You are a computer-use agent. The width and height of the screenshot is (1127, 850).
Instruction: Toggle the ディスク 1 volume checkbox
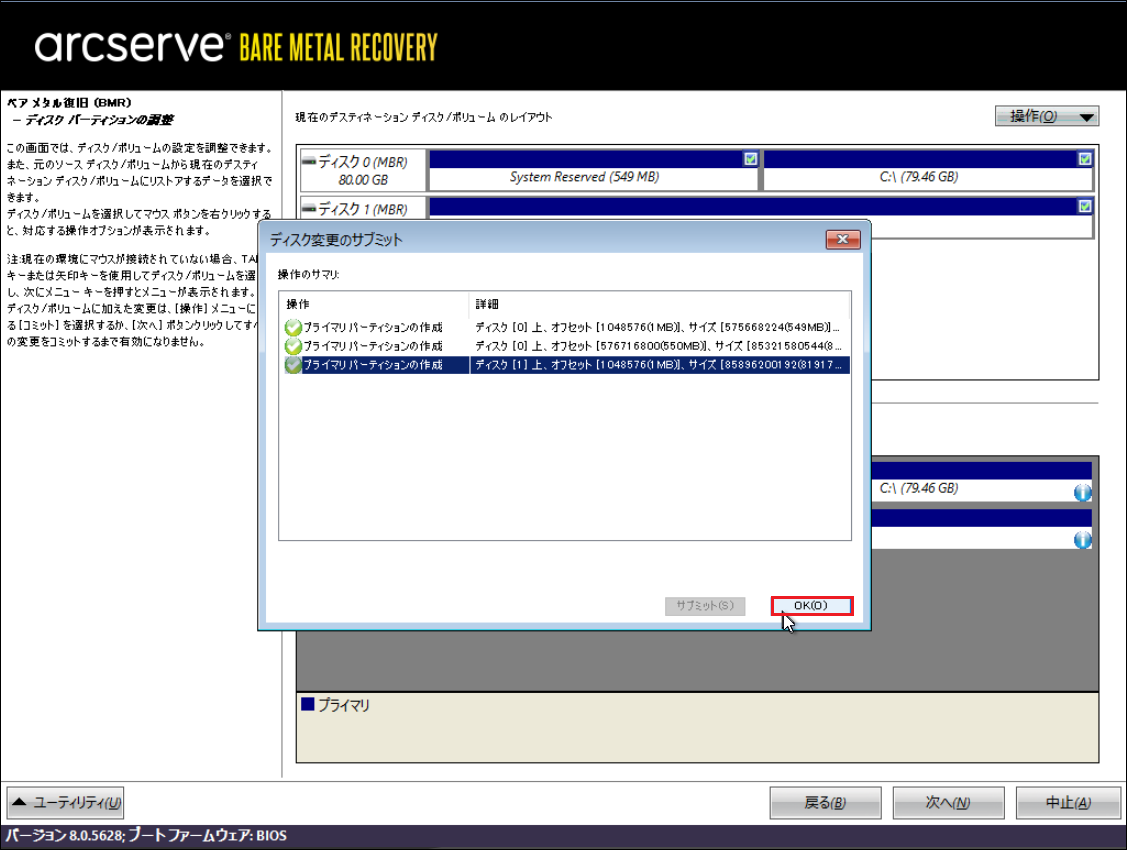tap(1085, 206)
